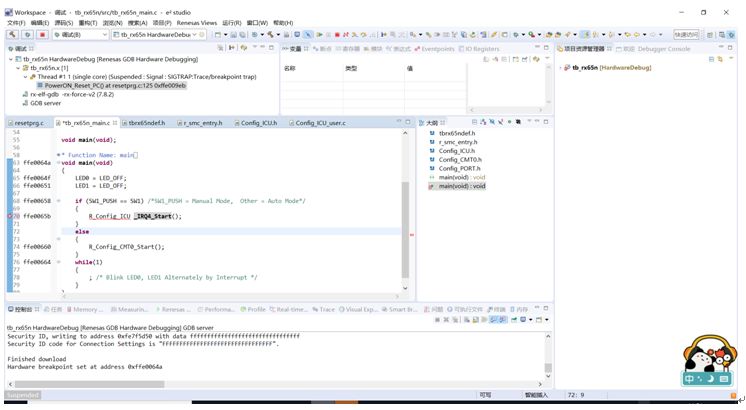Maximize the Debug view panel
746x410 pixels.
click(x=271, y=48)
